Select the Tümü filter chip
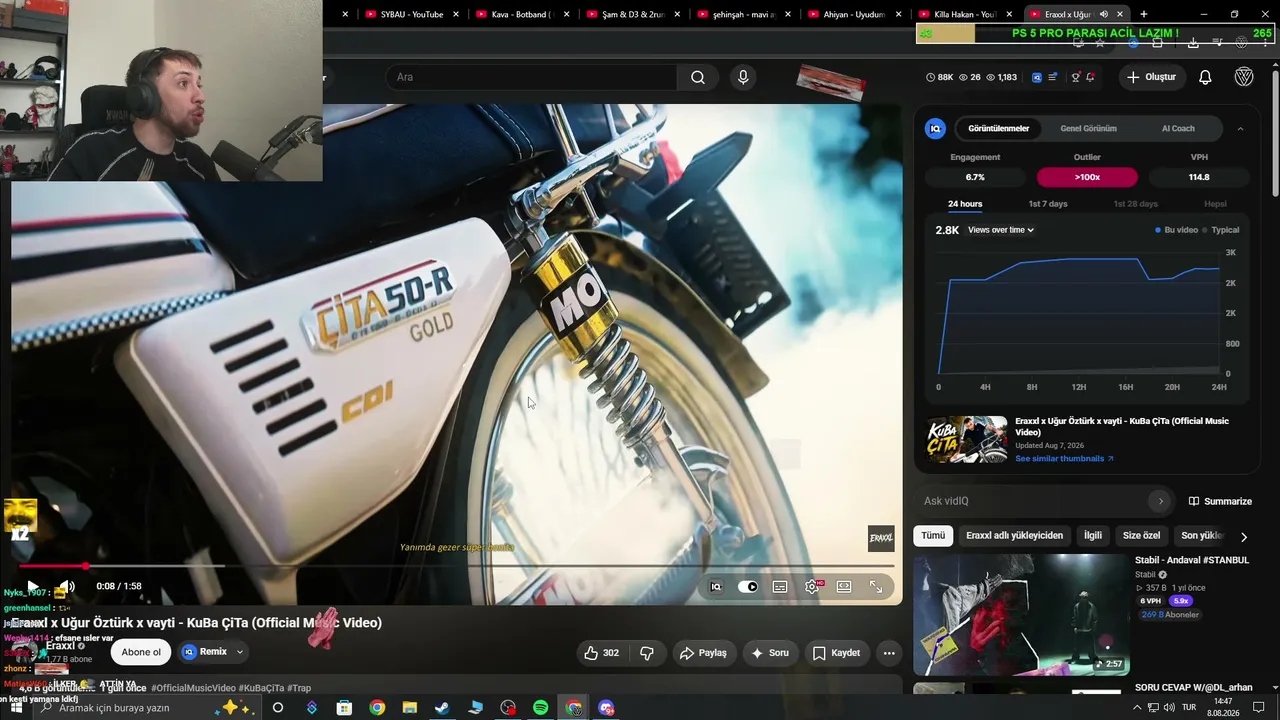Viewport: 1280px width, 720px height. tap(933, 536)
